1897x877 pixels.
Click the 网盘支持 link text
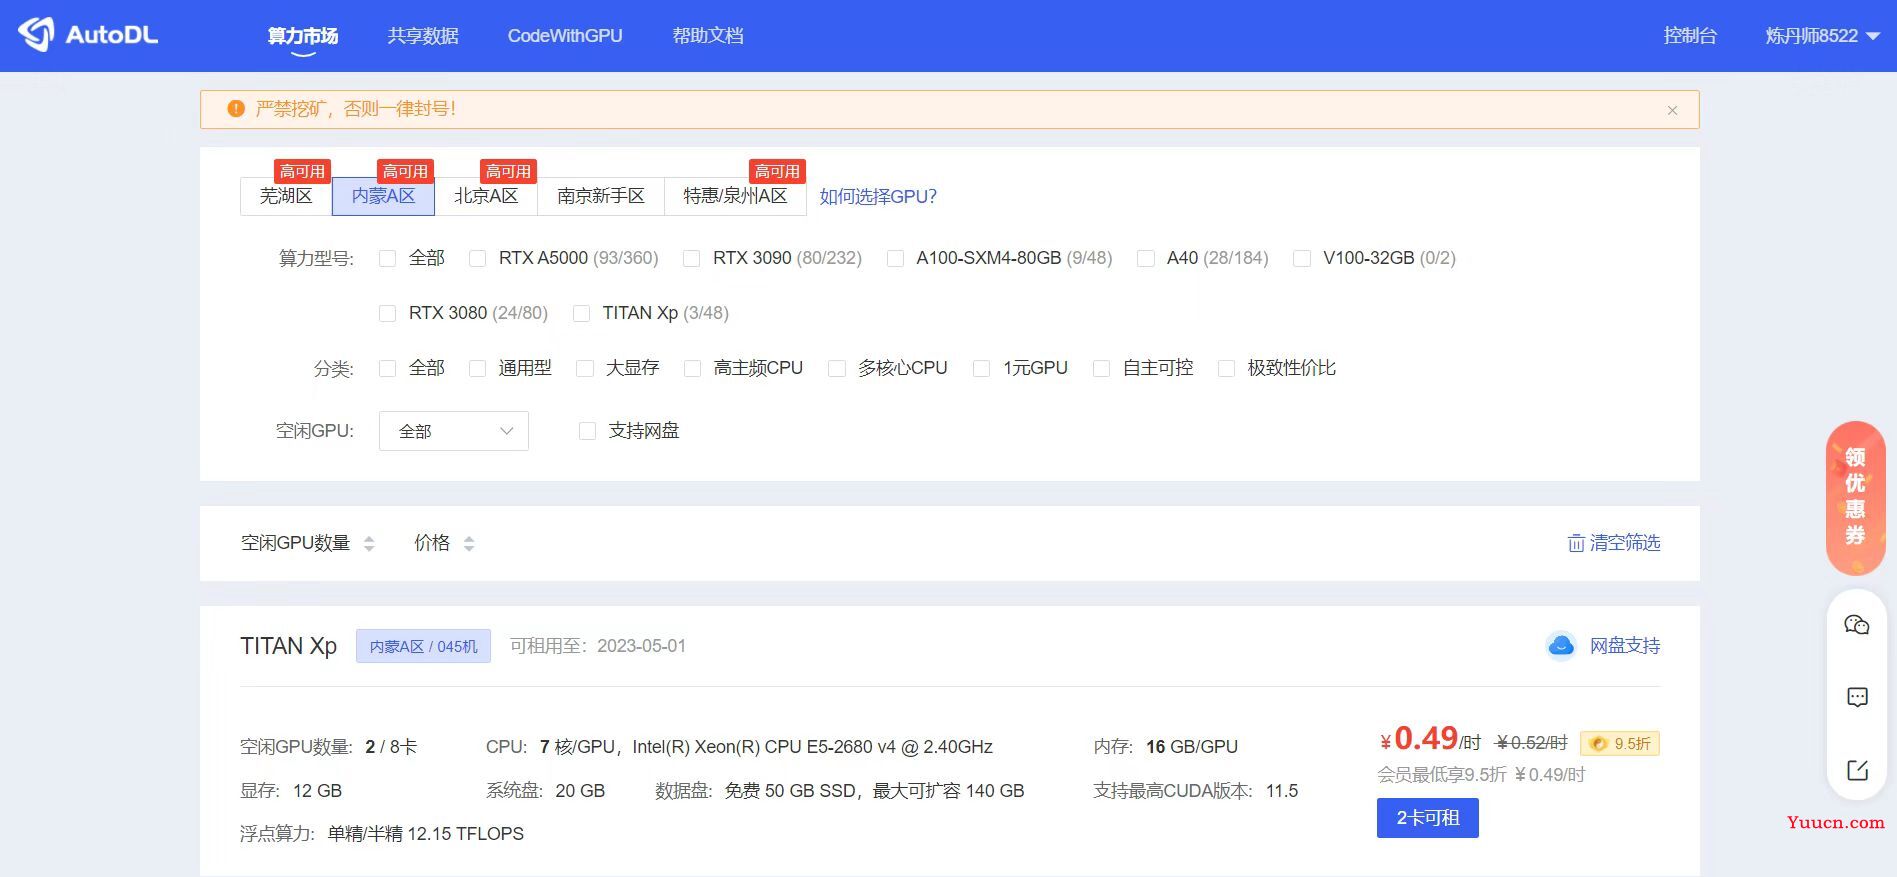(x=1625, y=646)
